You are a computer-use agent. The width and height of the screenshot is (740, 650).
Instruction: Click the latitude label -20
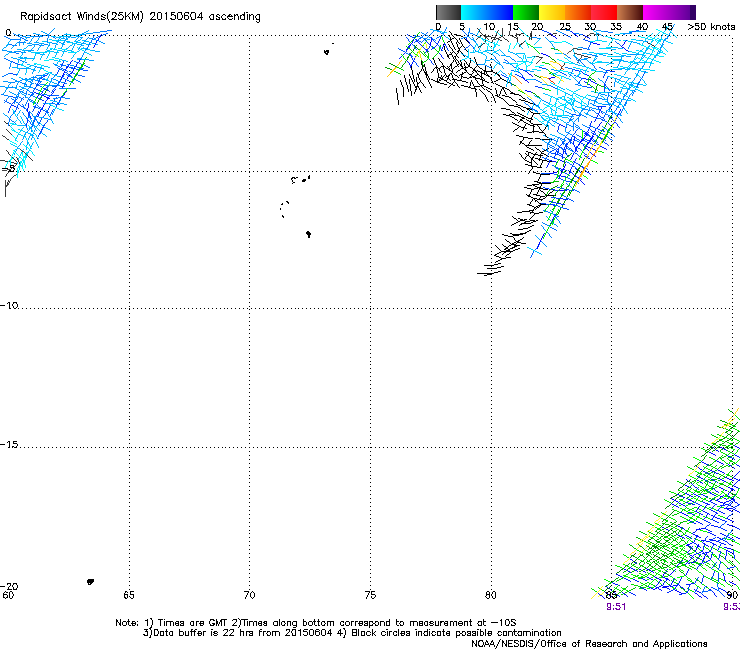tap(9, 586)
